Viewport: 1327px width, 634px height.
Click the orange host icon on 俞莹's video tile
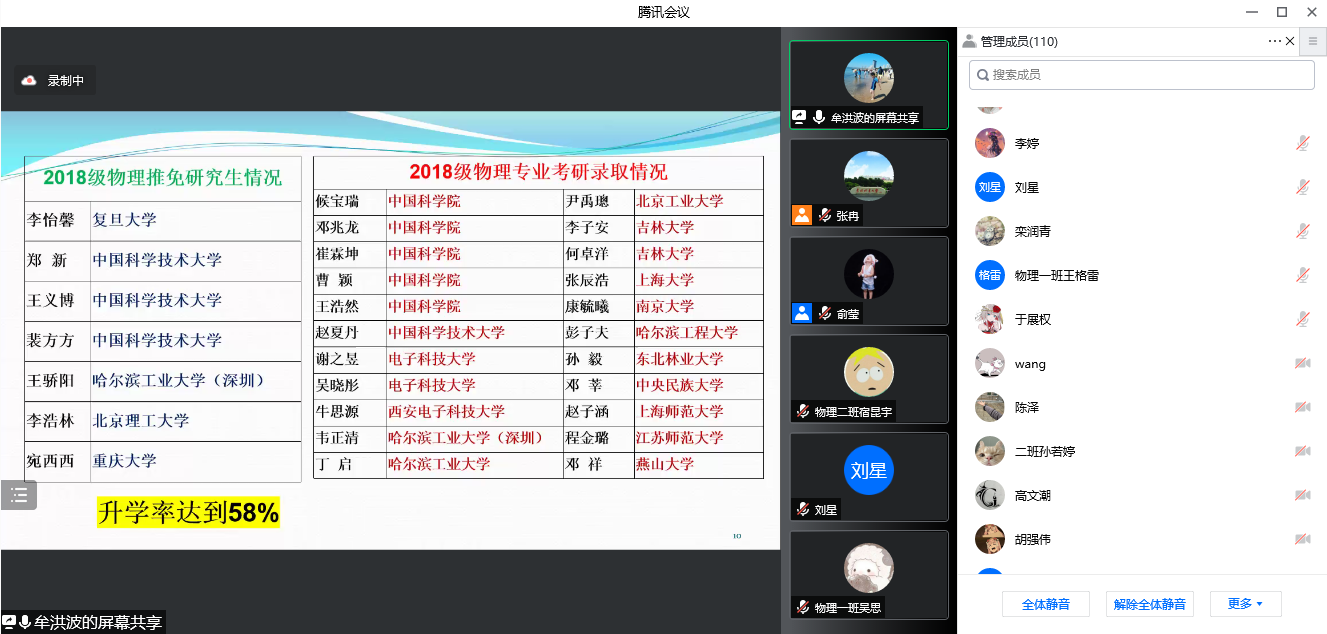point(800,311)
